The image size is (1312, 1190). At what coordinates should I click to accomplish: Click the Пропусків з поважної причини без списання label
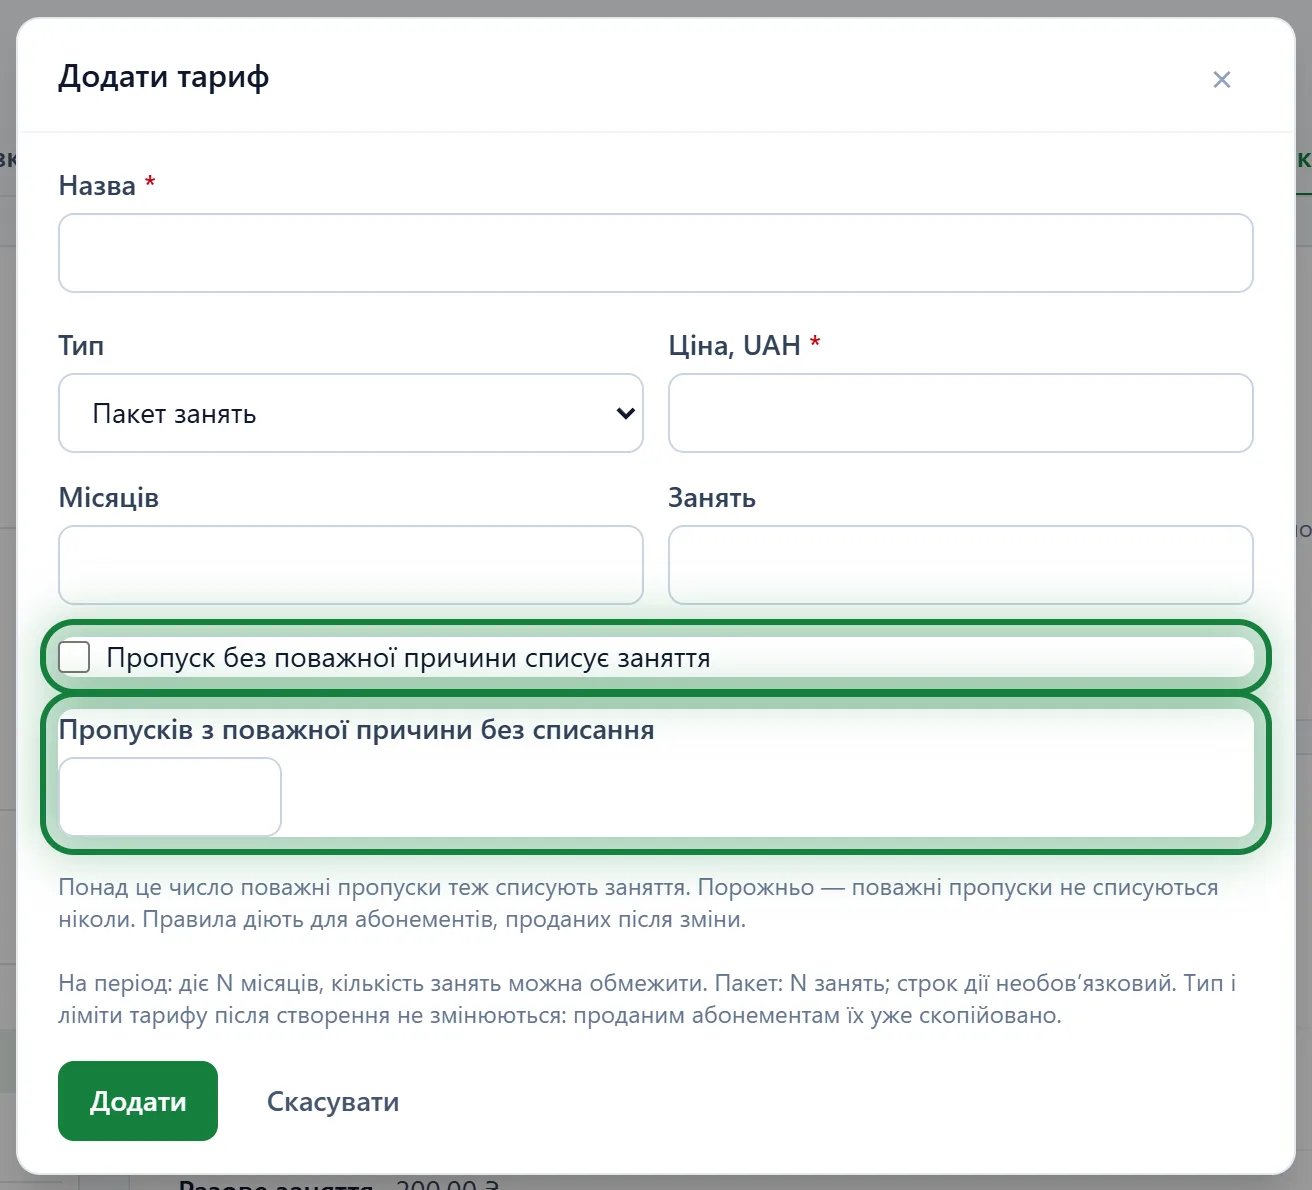coord(357,730)
